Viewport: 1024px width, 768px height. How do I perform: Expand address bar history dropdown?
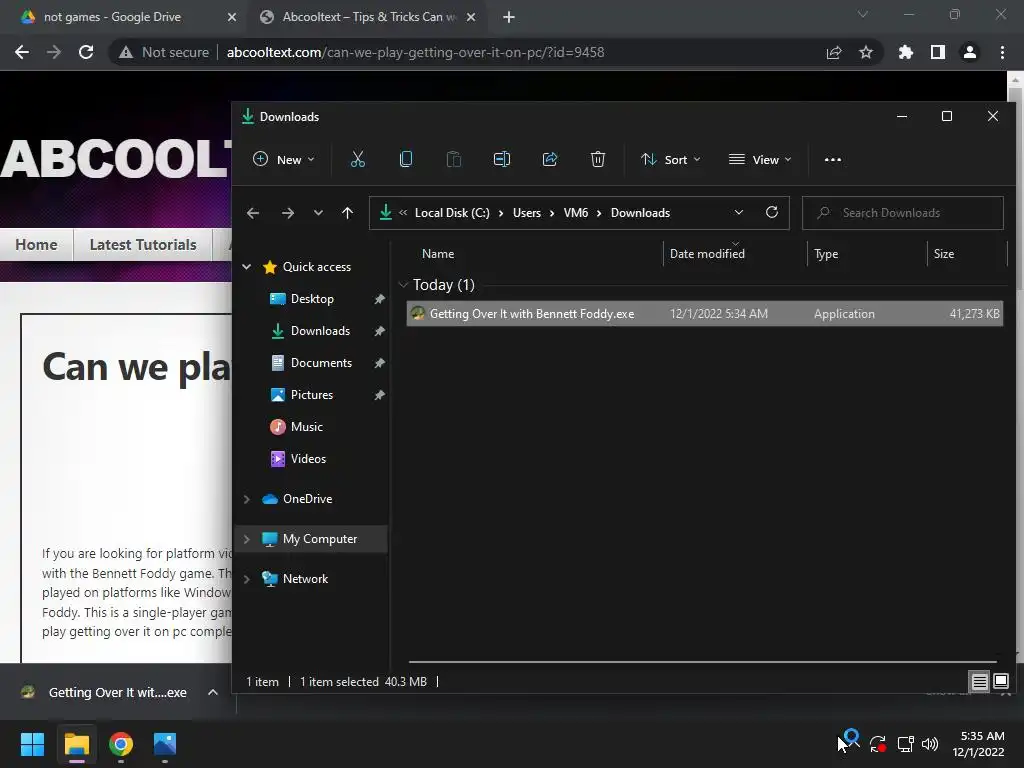click(739, 213)
